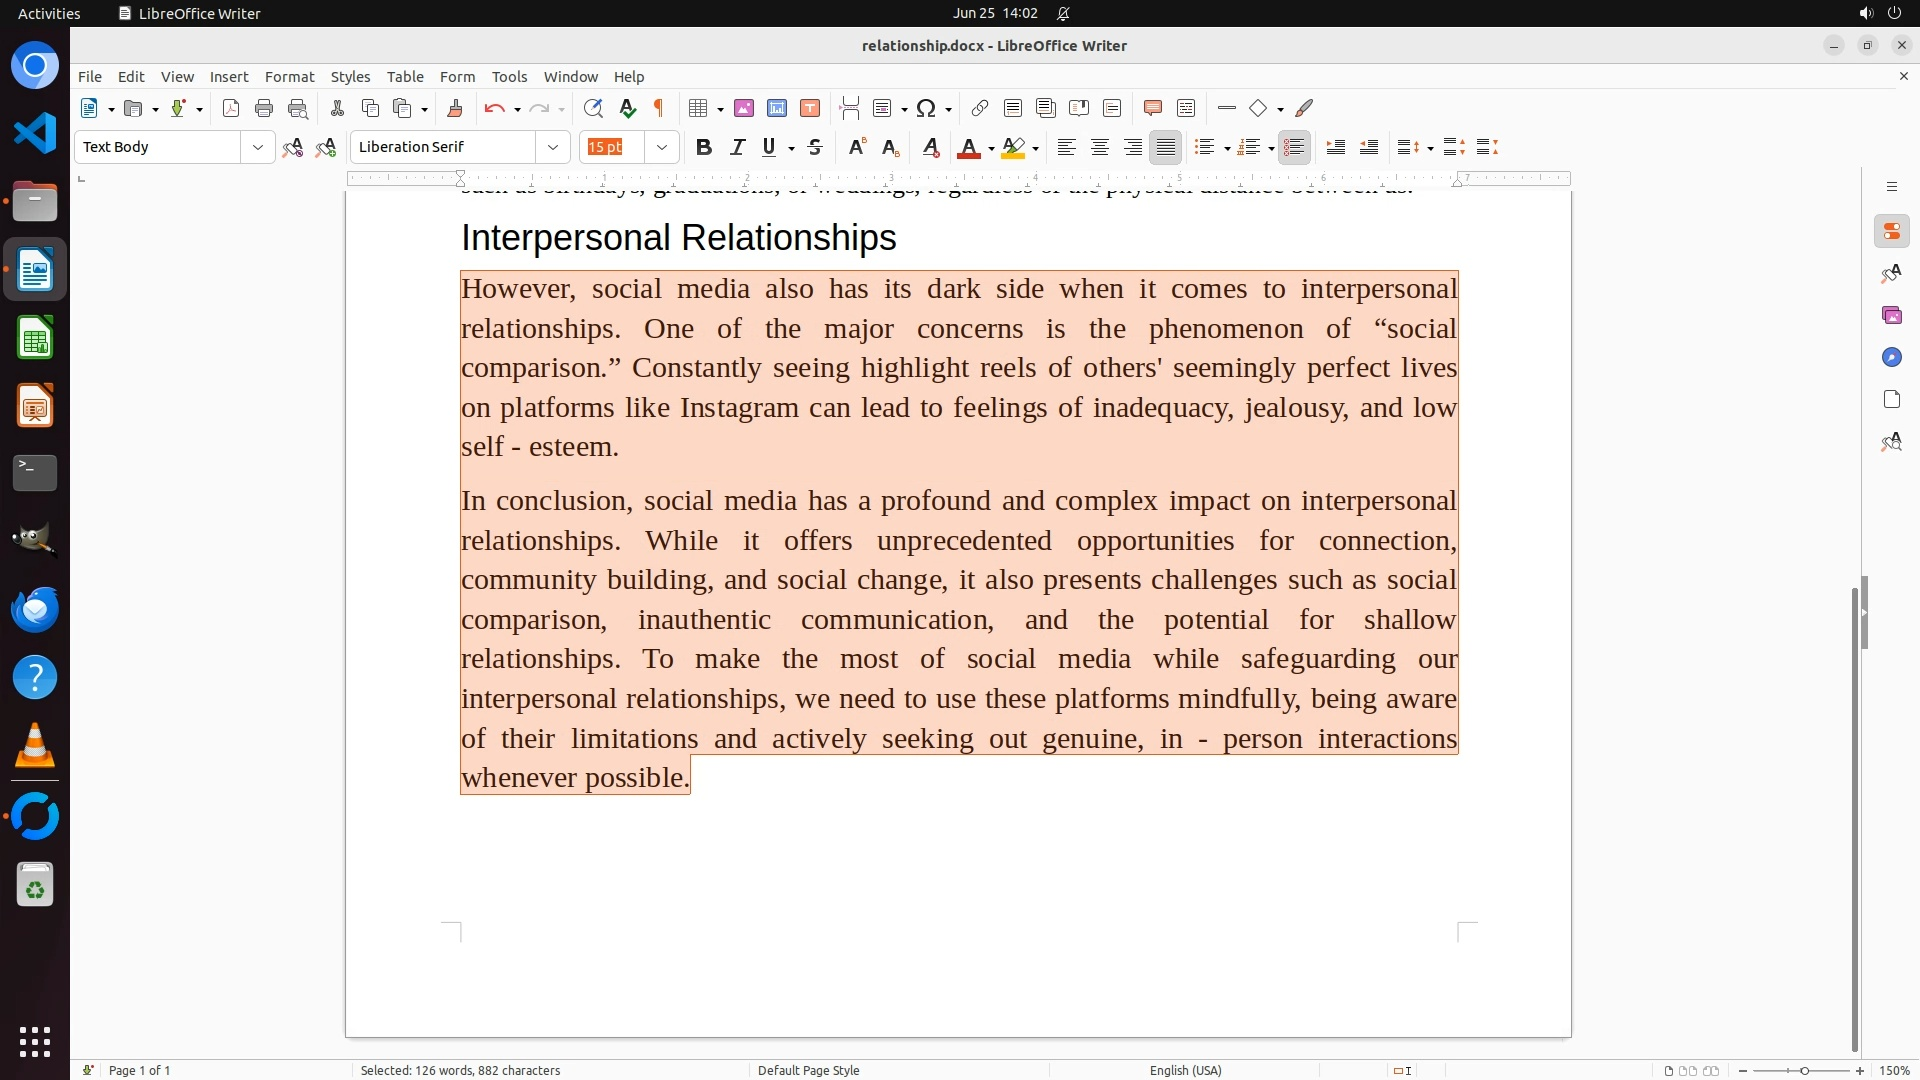
Task: Click the Print toolbar icon
Action: tap(264, 108)
